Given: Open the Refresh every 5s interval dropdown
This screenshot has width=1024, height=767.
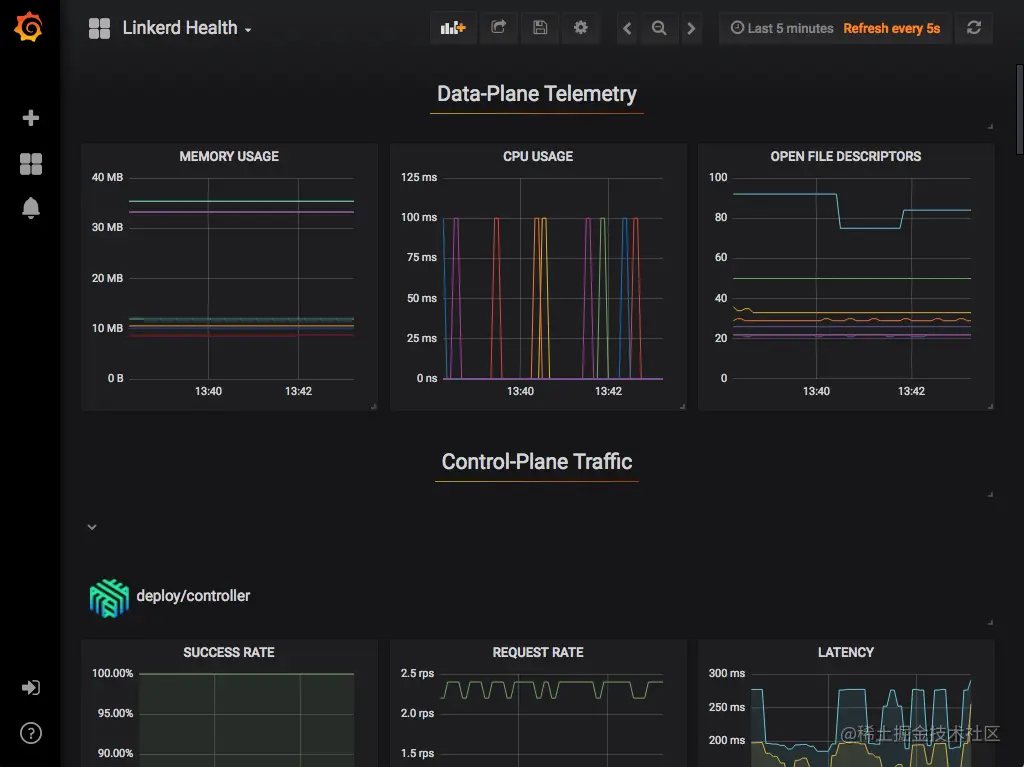Looking at the screenshot, I should (x=891, y=28).
